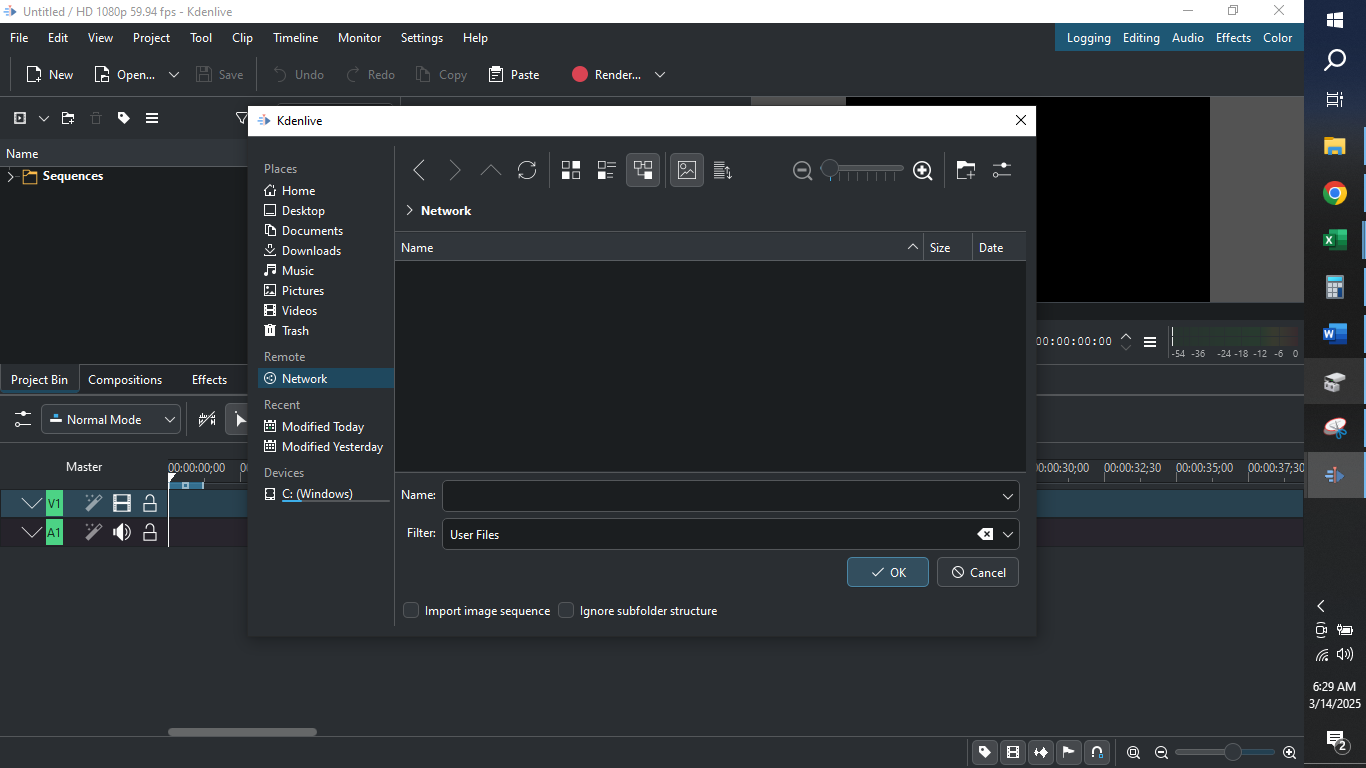Collapse the A1 track chevron
Image resolution: width=1366 pixels, height=768 pixels.
tap(32, 533)
